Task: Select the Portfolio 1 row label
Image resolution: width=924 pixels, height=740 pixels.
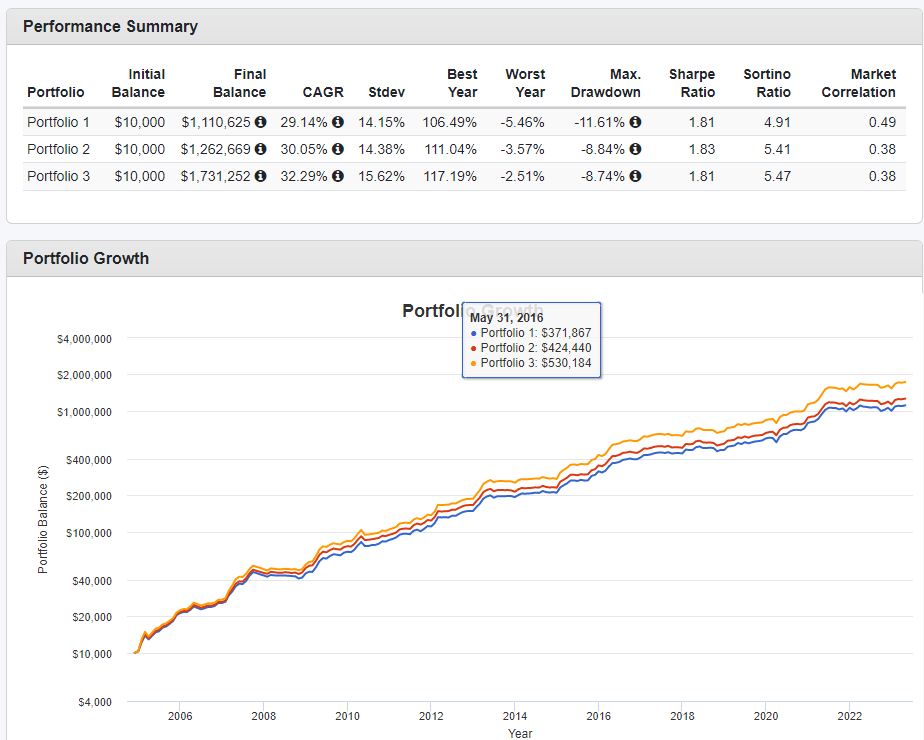Action: click(x=58, y=123)
